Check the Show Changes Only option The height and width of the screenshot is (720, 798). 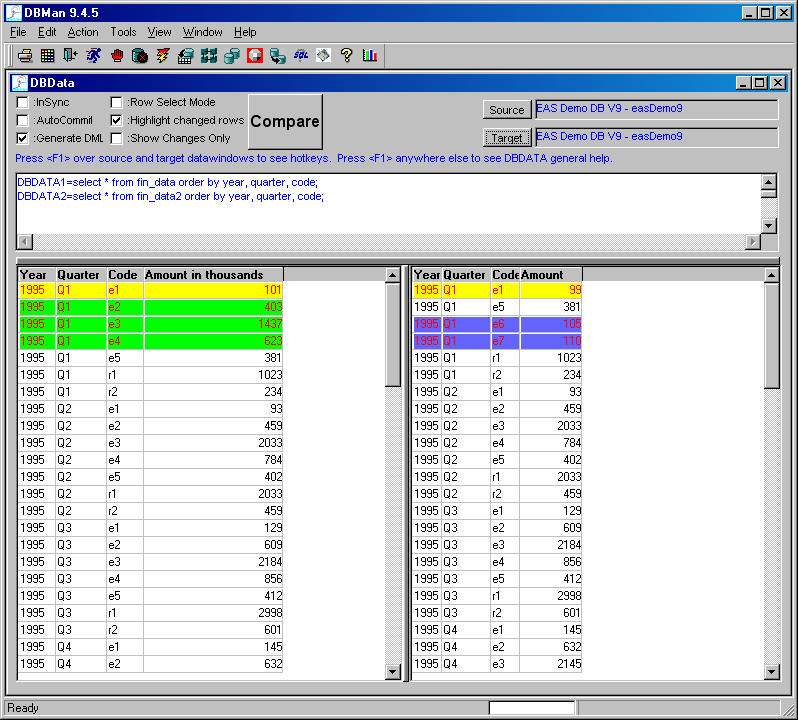pos(117,138)
